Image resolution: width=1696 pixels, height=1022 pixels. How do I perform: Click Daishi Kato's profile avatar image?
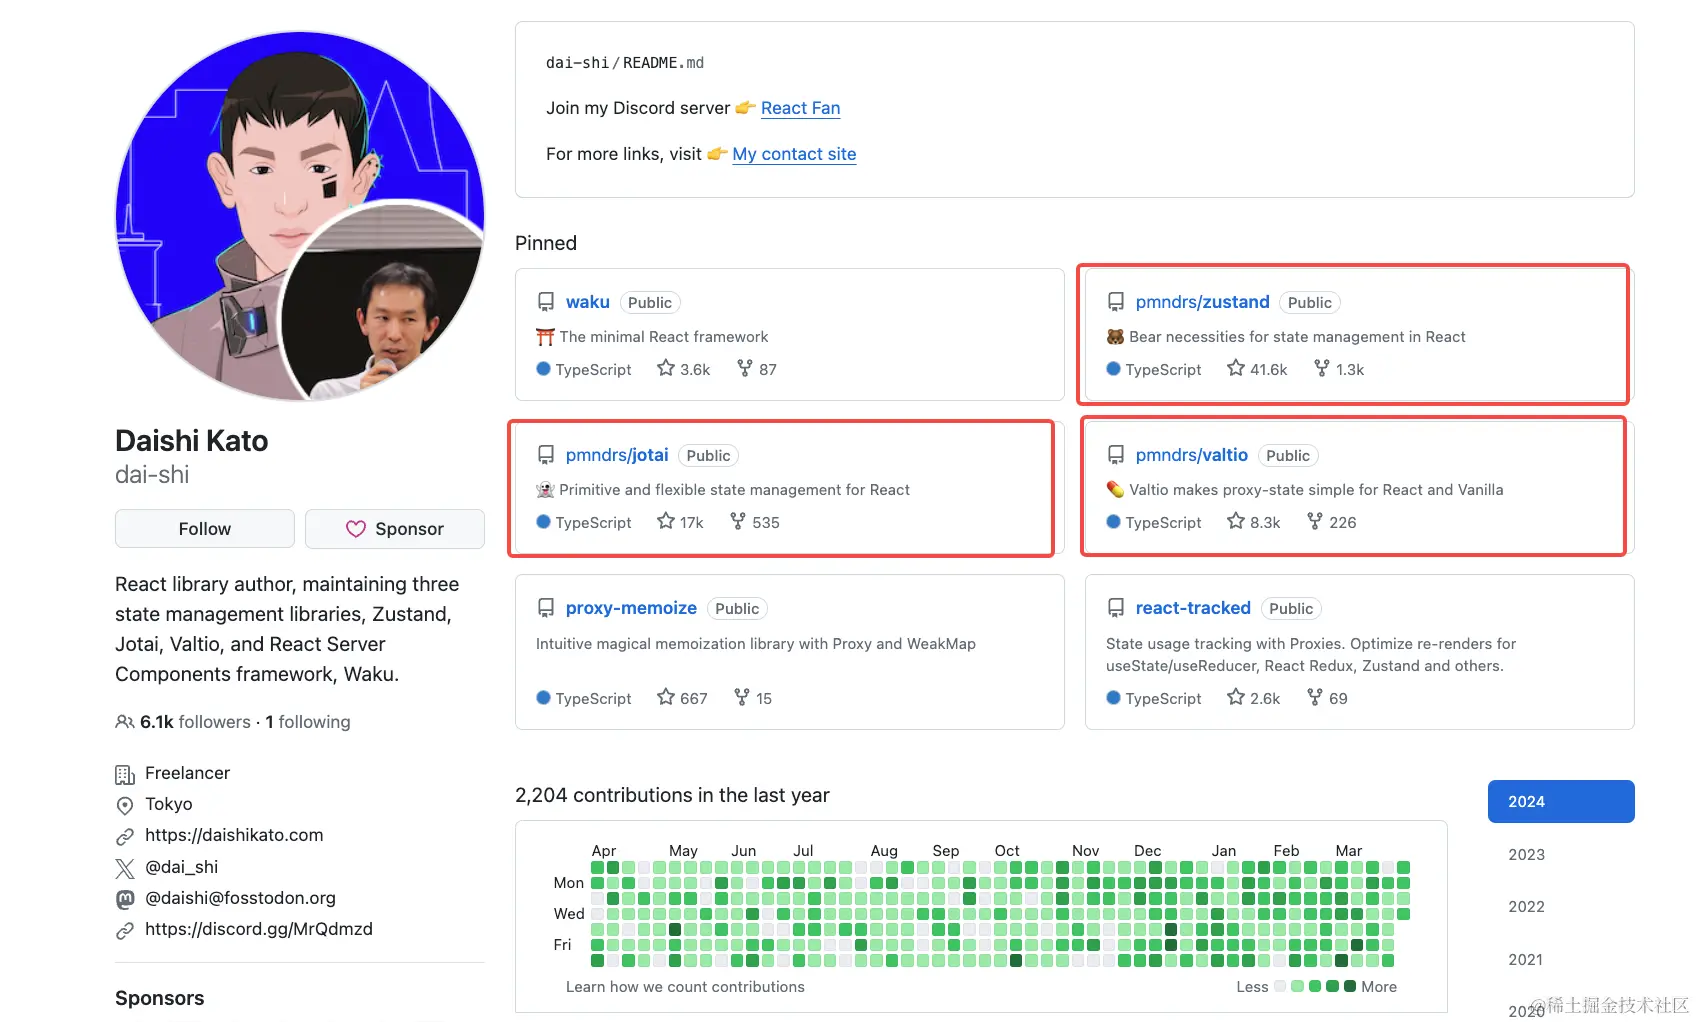[x=300, y=216]
